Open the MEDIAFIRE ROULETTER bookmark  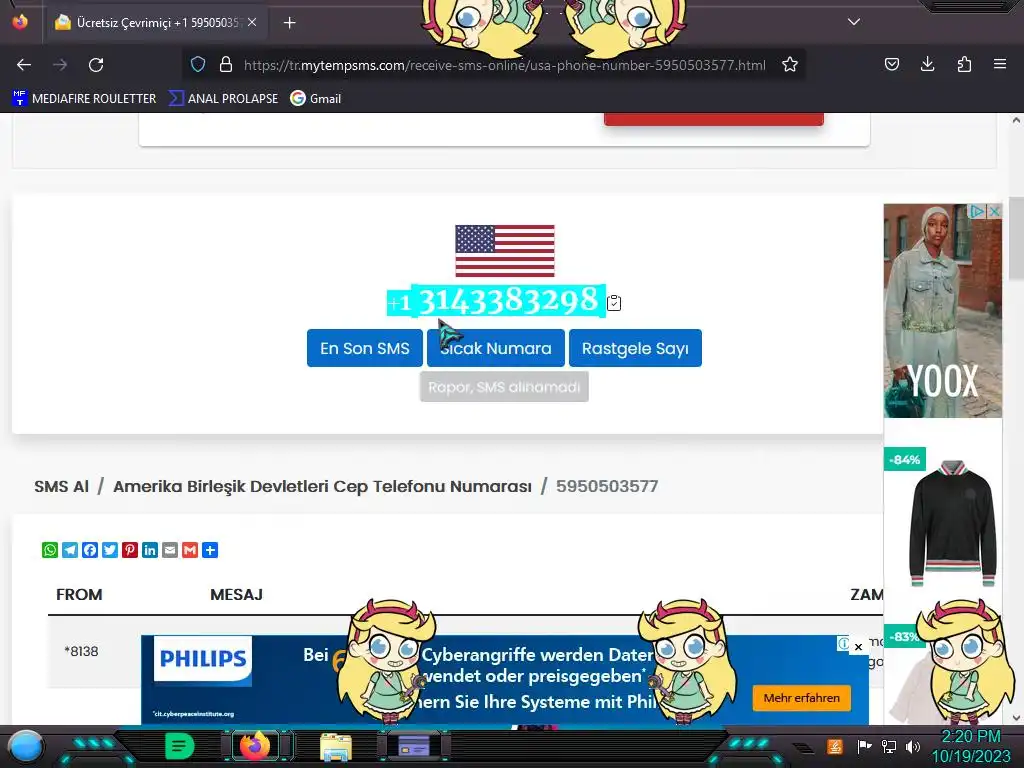tap(84, 99)
